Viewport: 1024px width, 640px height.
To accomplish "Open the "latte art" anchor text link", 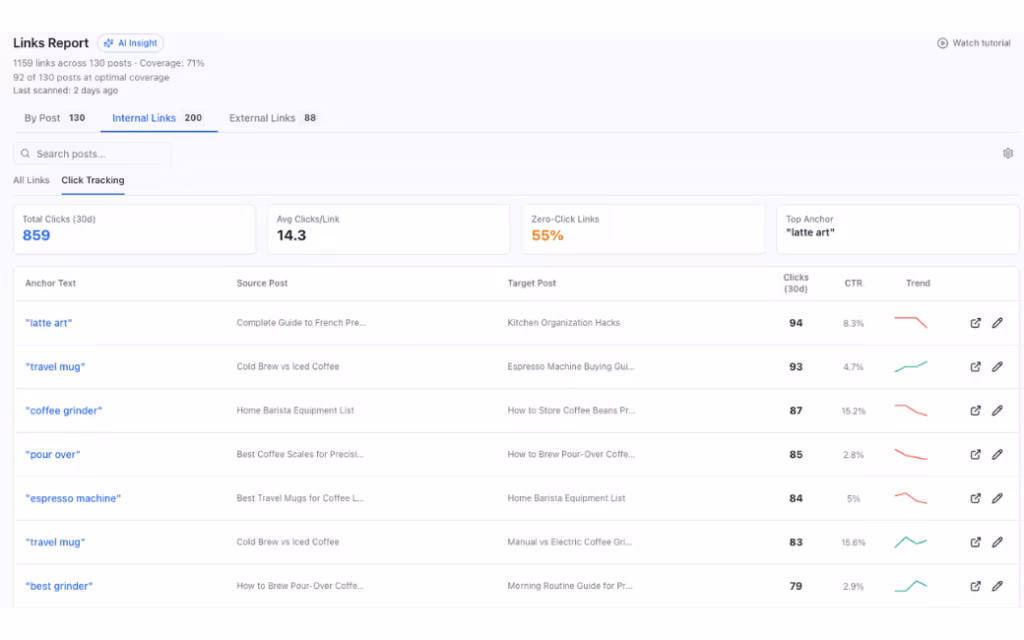I will pos(49,323).
